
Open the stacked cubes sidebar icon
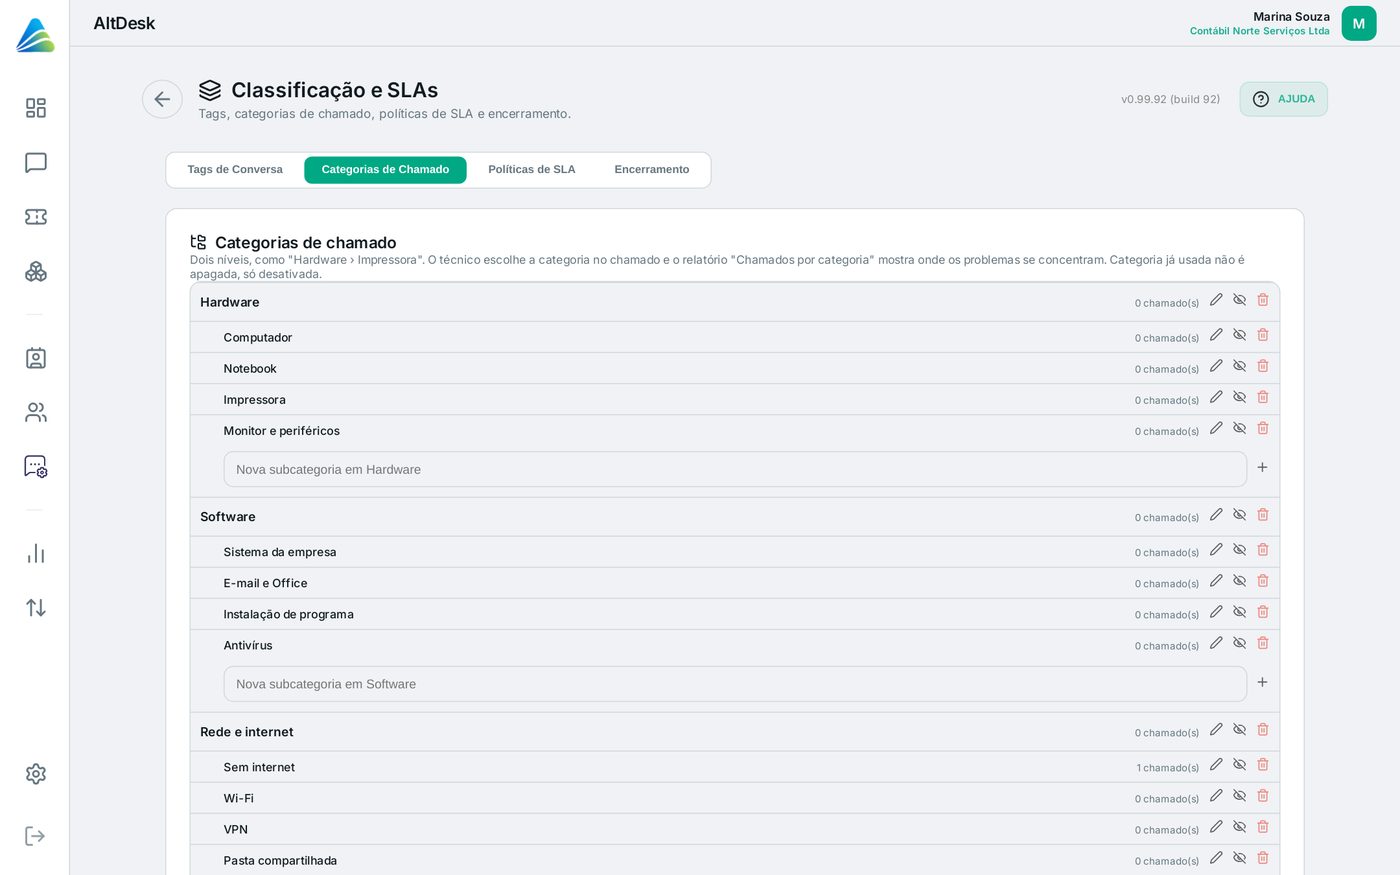pyautogui.click(x=36, y=271)
